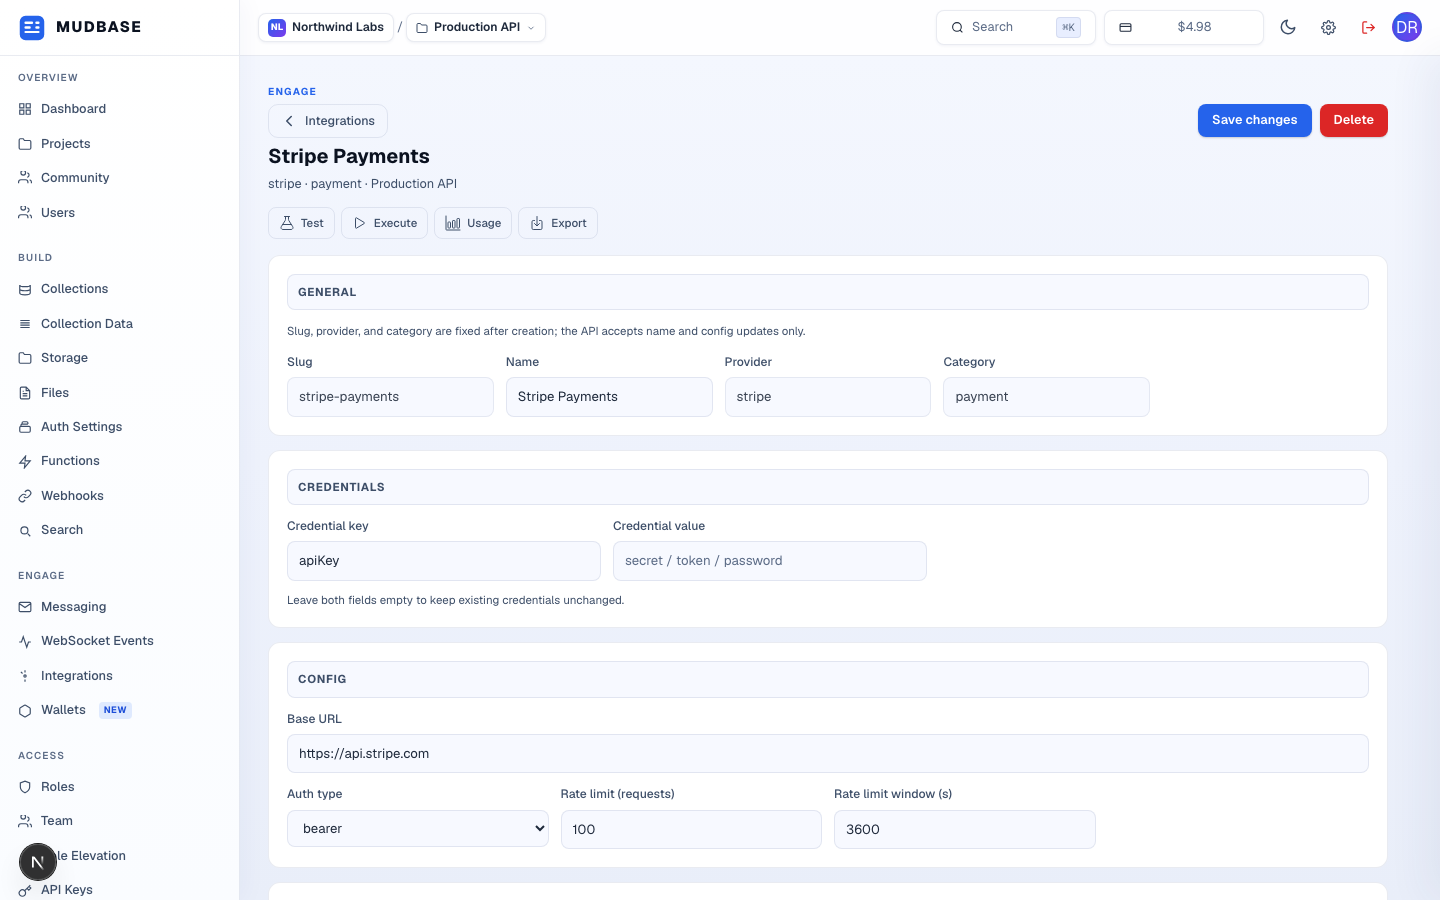Open the DR user avatar menu
This screenshot has width=1440, height=900.
pyautogui.click(x=1407, y=27)
